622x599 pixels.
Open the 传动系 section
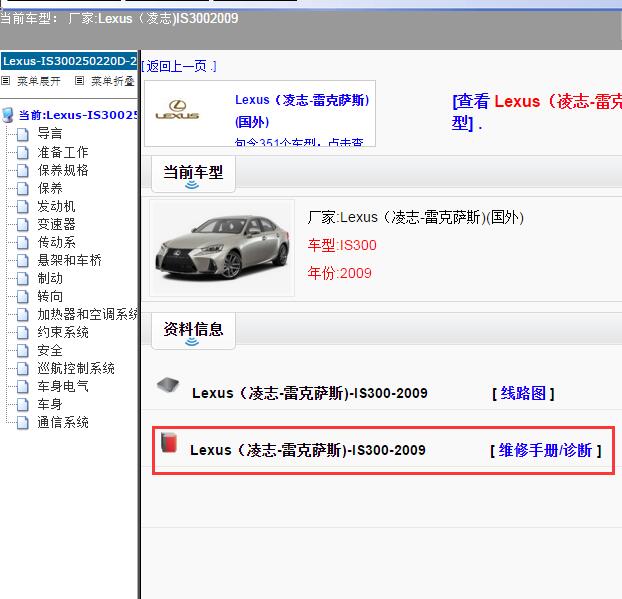(x=56, y=242)
